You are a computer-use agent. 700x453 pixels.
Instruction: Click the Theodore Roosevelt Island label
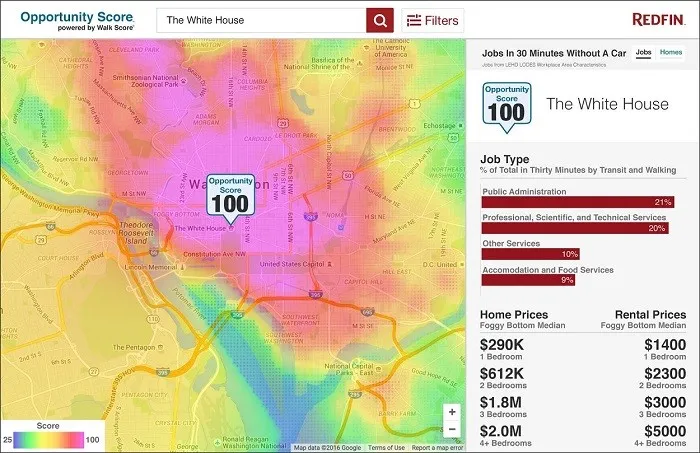click(136, 233)
